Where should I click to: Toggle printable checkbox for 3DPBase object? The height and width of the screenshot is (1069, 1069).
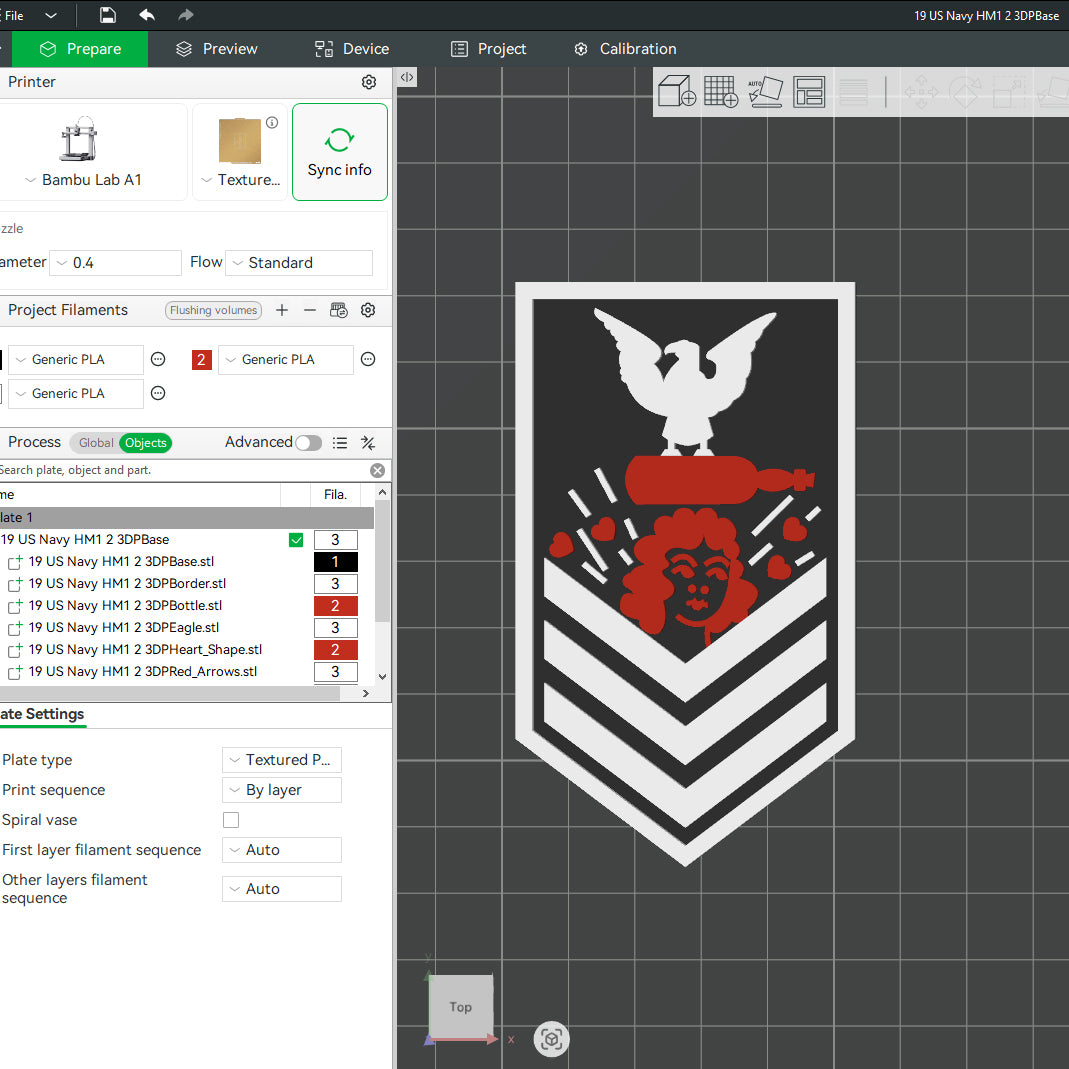click(296, 540)
